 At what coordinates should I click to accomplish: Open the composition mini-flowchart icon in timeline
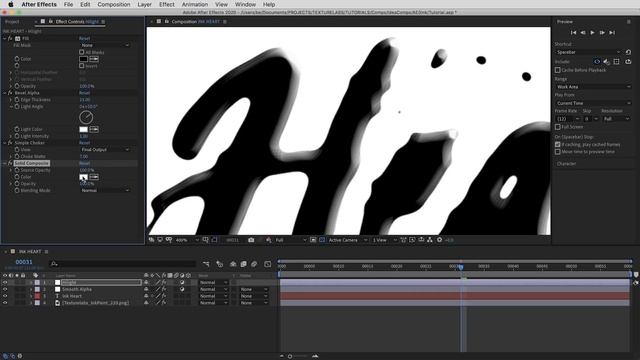coord(206,264)
